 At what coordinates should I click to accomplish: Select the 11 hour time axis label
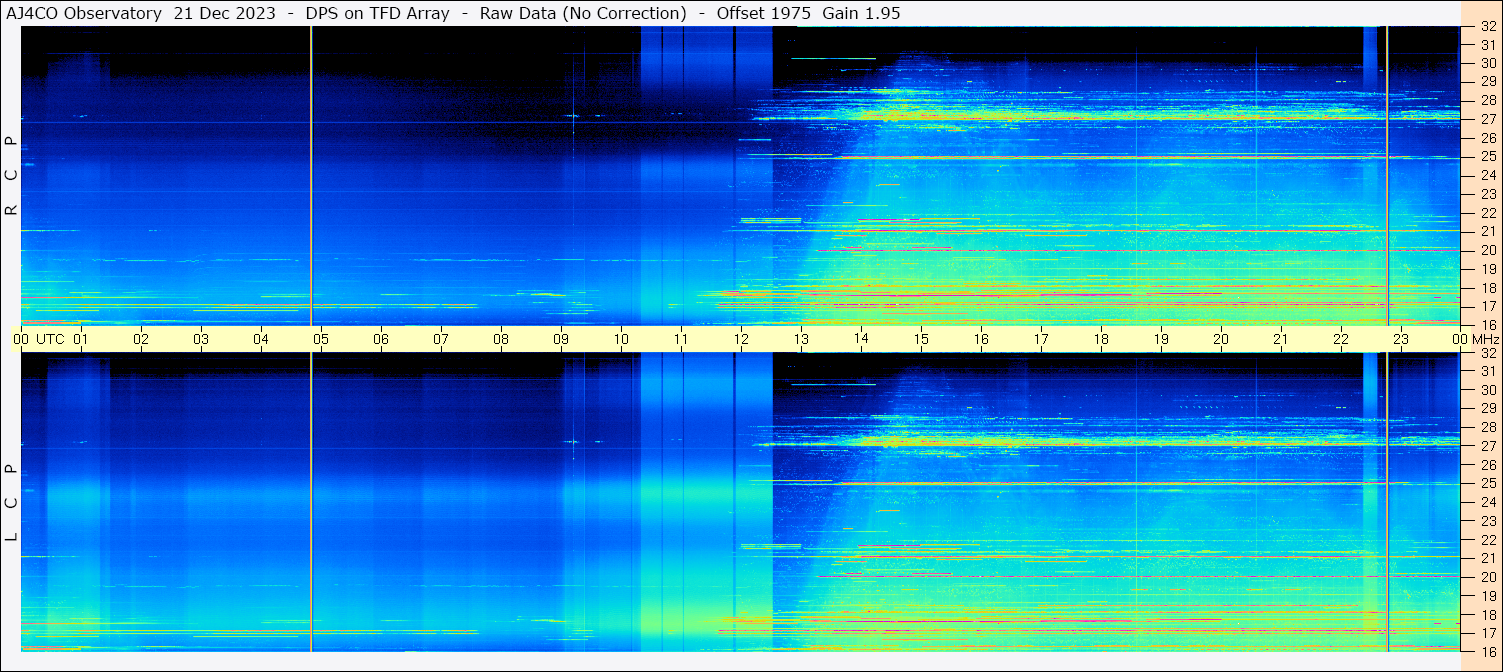(x=681, y=339)
